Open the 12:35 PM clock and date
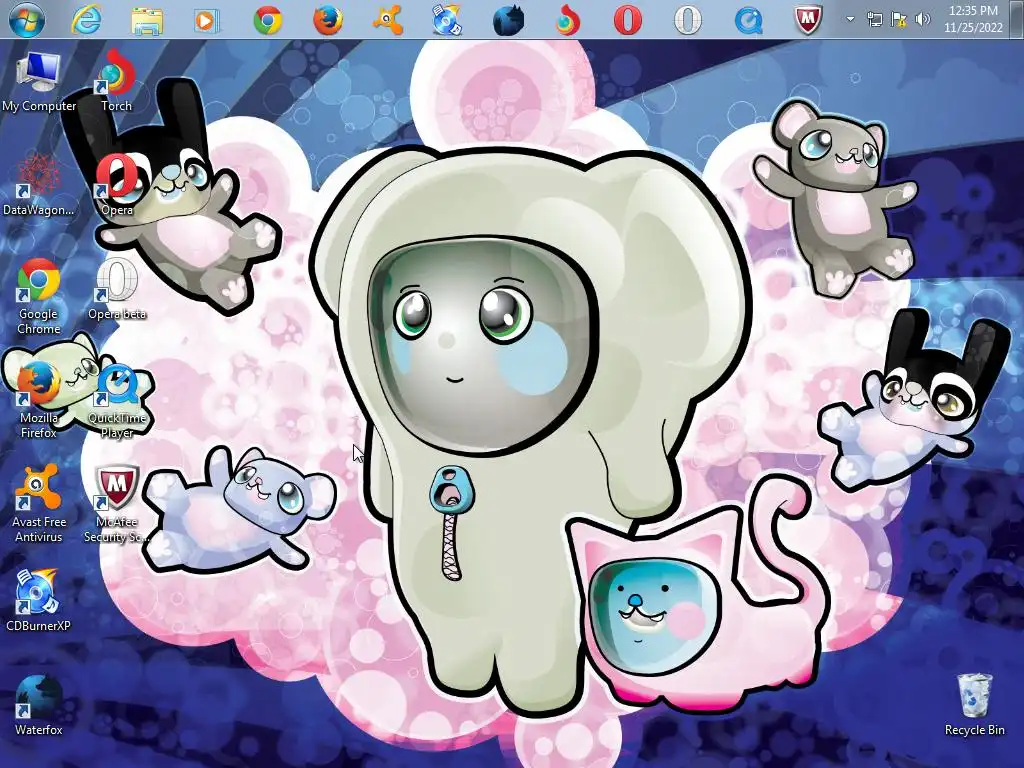Viewport: 1024px width, 768px height. pos(973,19)
